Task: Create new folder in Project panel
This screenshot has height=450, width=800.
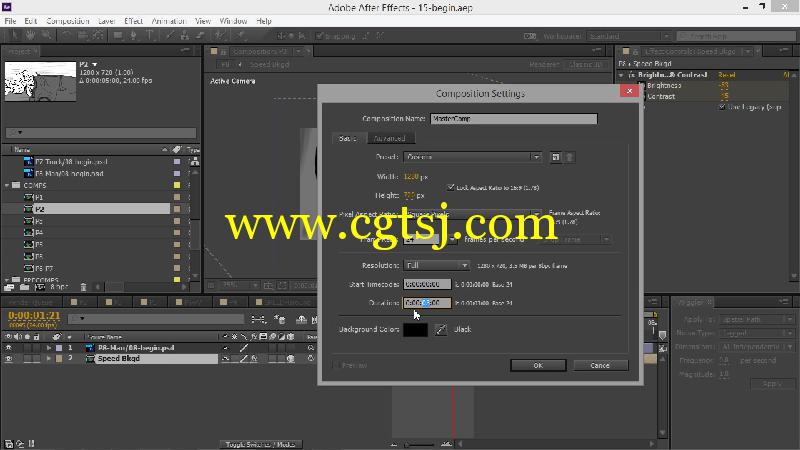Action: (x=24, y=287)
